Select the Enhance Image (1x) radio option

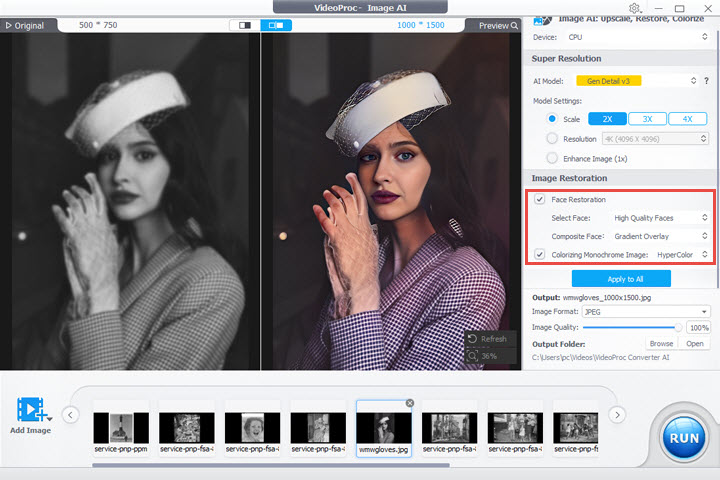[553, 158]
